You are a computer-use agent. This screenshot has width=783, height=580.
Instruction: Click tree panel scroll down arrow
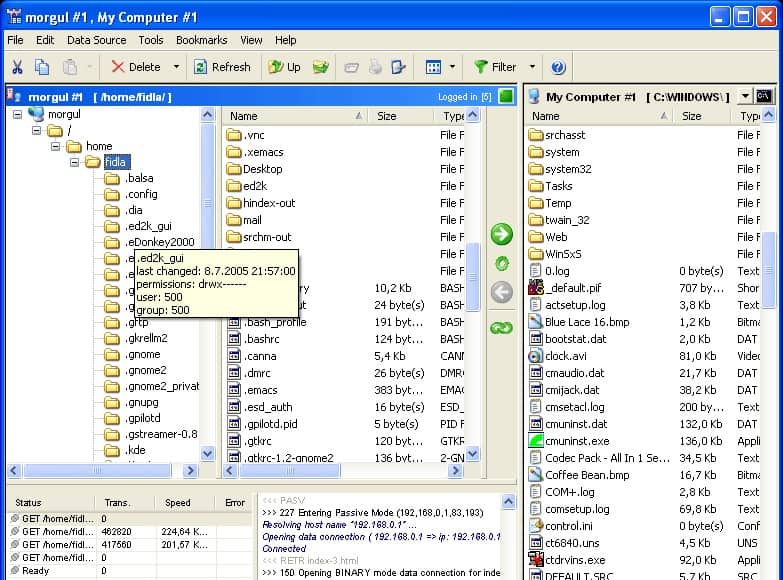(x=208, y=454)
